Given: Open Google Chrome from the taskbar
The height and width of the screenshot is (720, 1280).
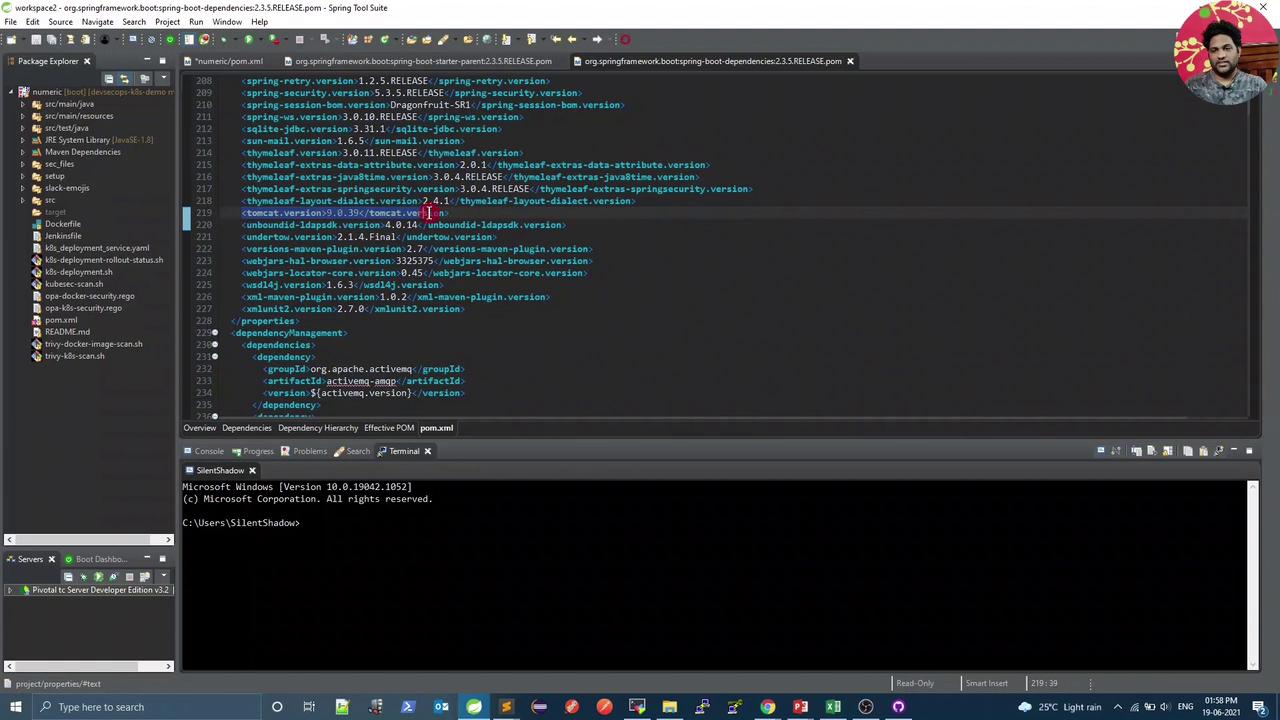Looking at the screenshot, I should click(x=767, y=707).
